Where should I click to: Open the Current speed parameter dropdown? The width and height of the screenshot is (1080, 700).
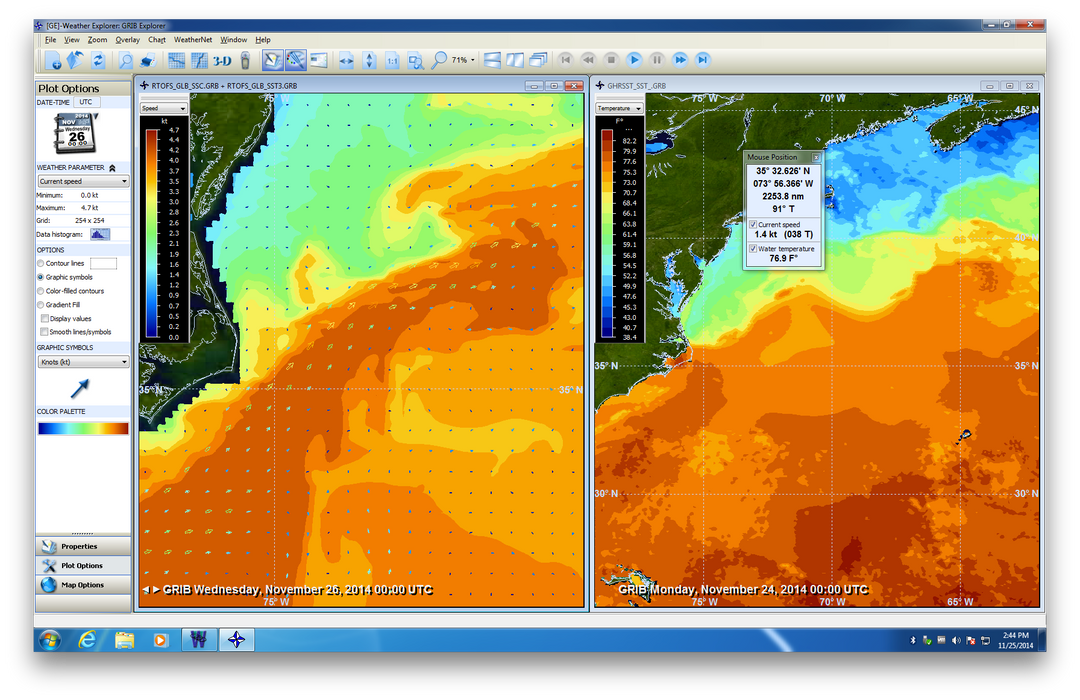(x=83, y=181)
